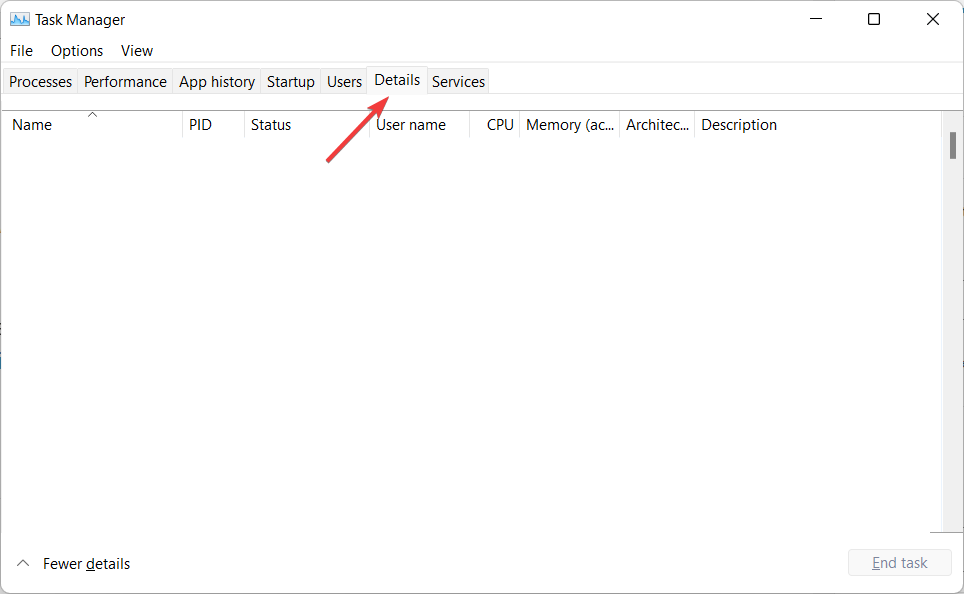Click the vertical scrollbar thumb
The width and height of the screenshot is (964, 594).
pos(952,146)
